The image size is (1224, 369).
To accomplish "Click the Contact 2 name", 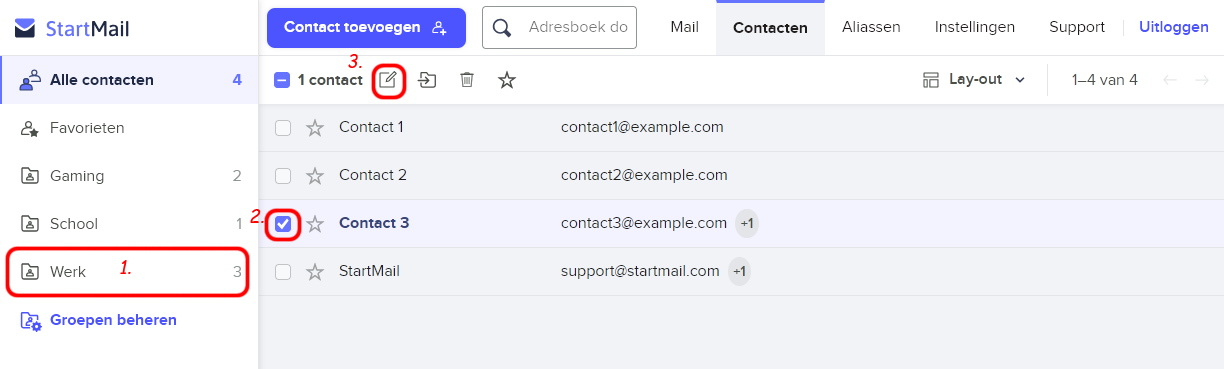I will [373, 176].
